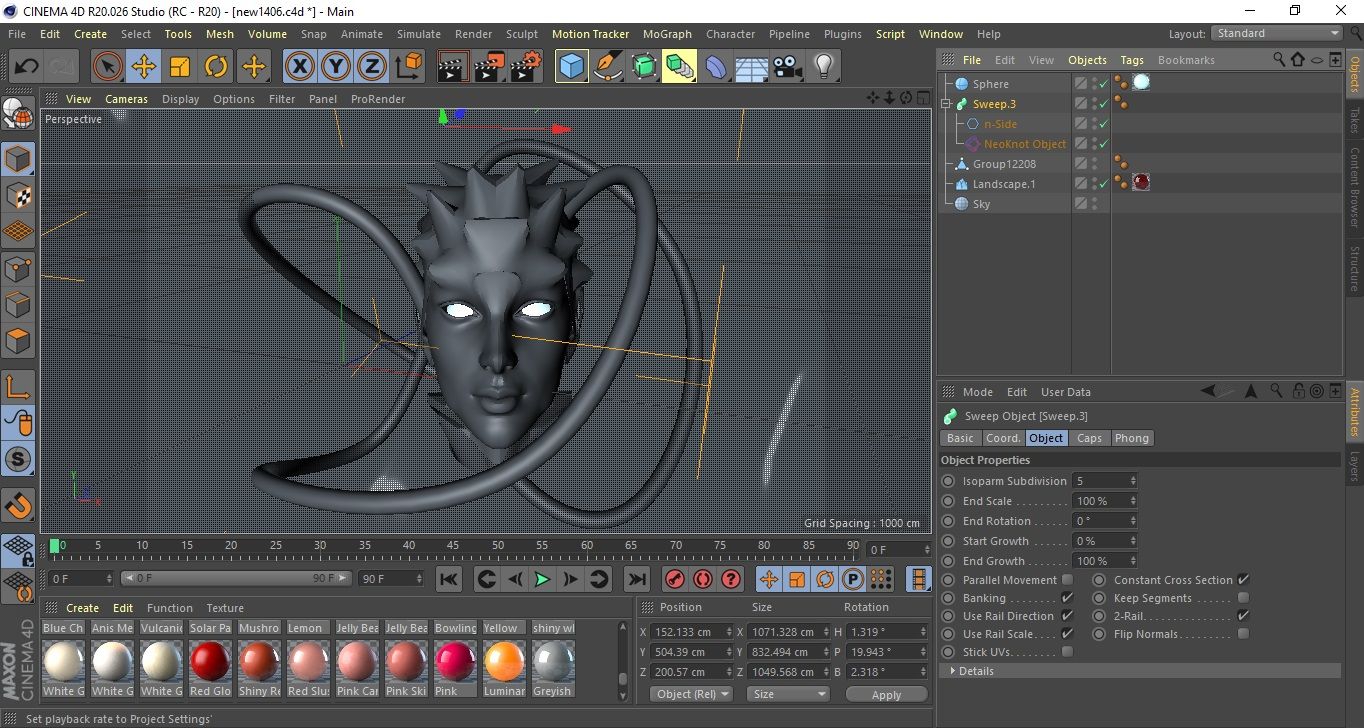This screenshot has height=728, width=1364.
Task: Expand the Details section
Action: pos(975,671)
